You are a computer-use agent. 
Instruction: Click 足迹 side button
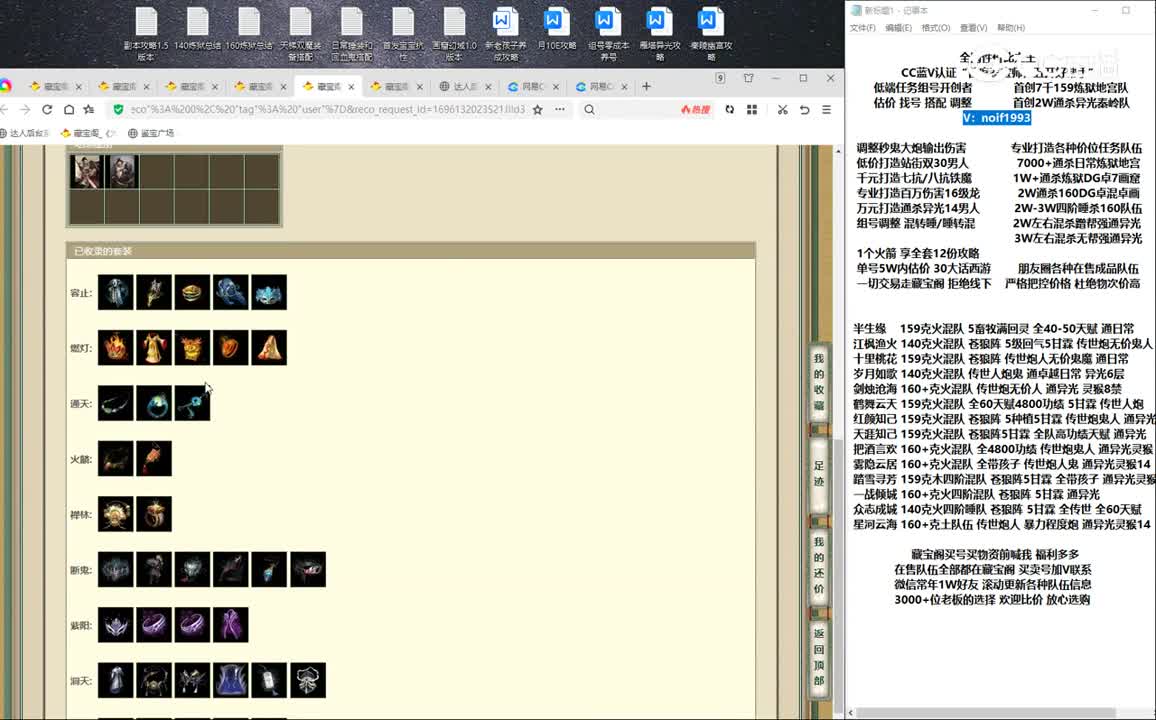coord(818,474)
